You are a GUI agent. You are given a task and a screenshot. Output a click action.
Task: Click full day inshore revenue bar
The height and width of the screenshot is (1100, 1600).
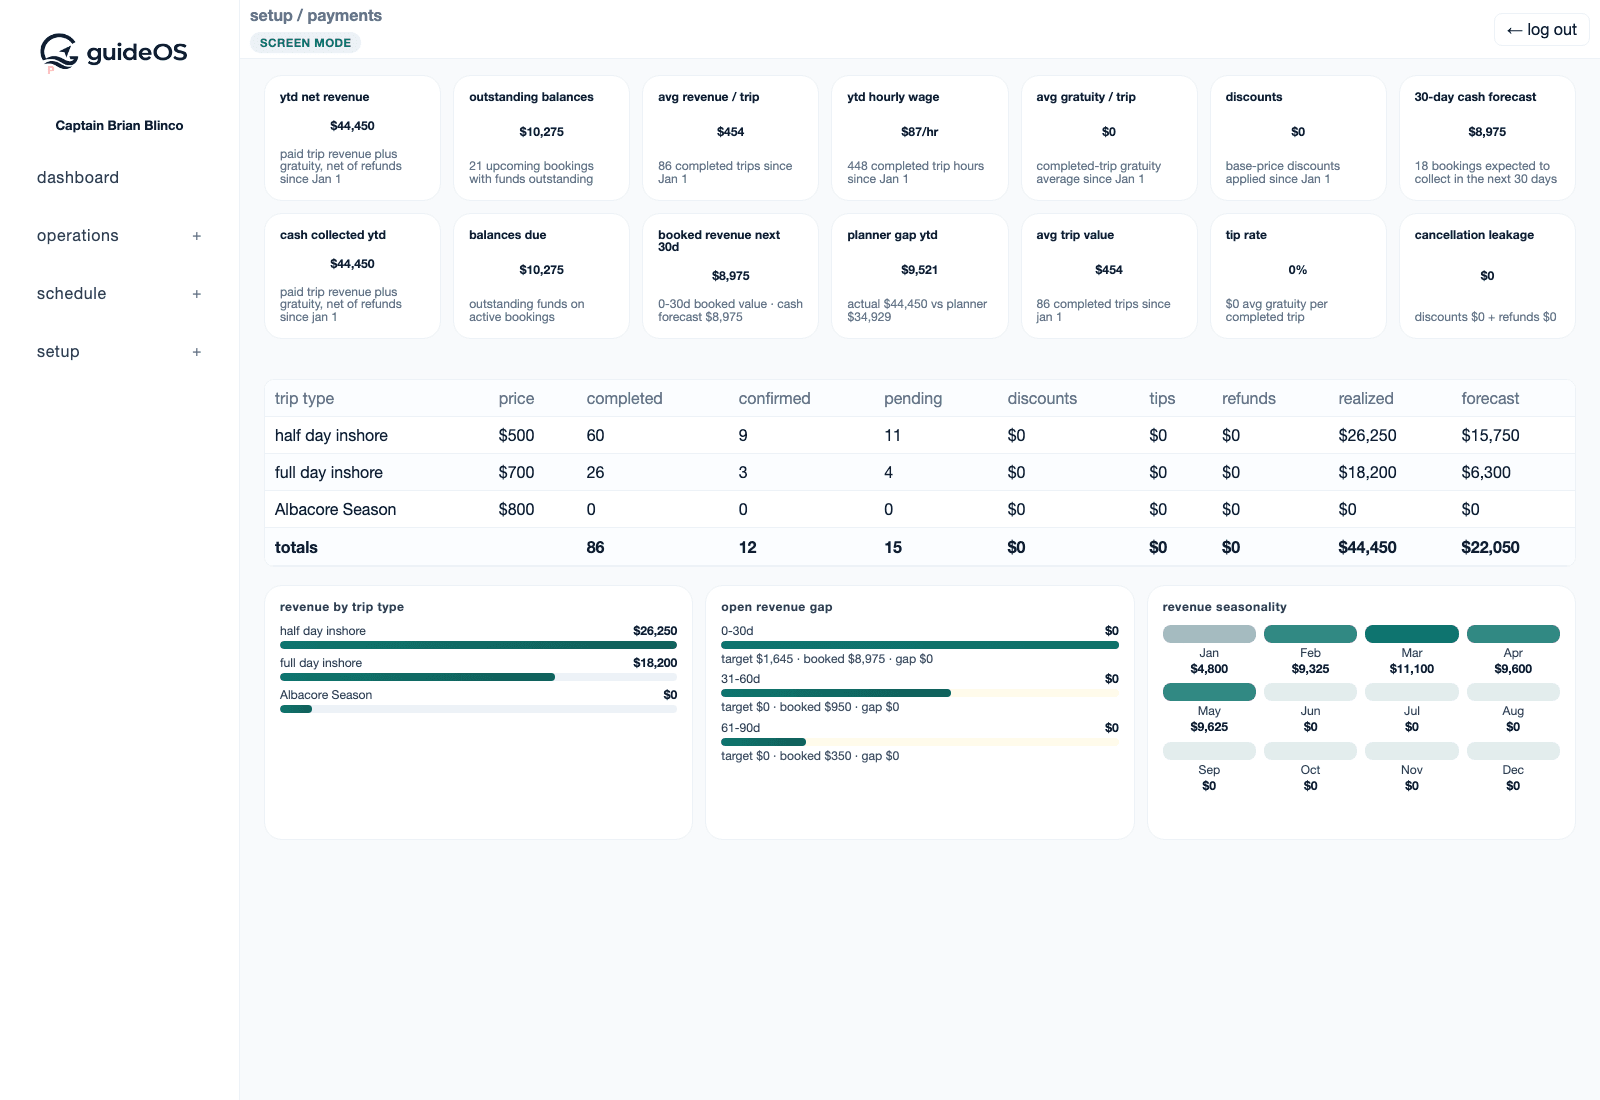click(x=478, y=677)
